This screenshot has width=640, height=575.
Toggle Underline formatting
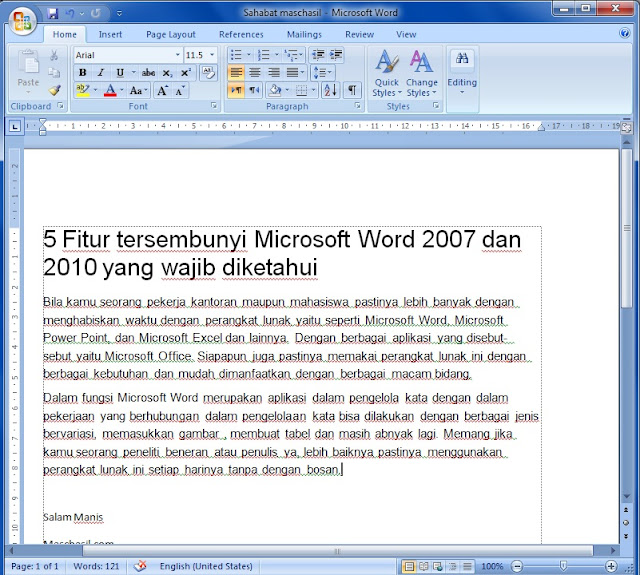(x=120, y=73)
